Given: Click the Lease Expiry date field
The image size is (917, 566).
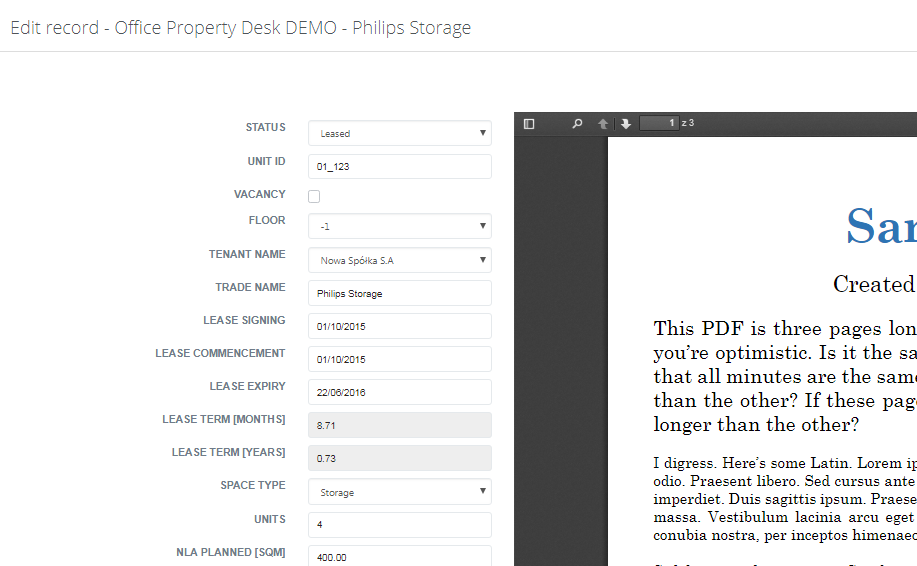Looking at the screenshot, I should pyautogui.click(x=400, y=392).
